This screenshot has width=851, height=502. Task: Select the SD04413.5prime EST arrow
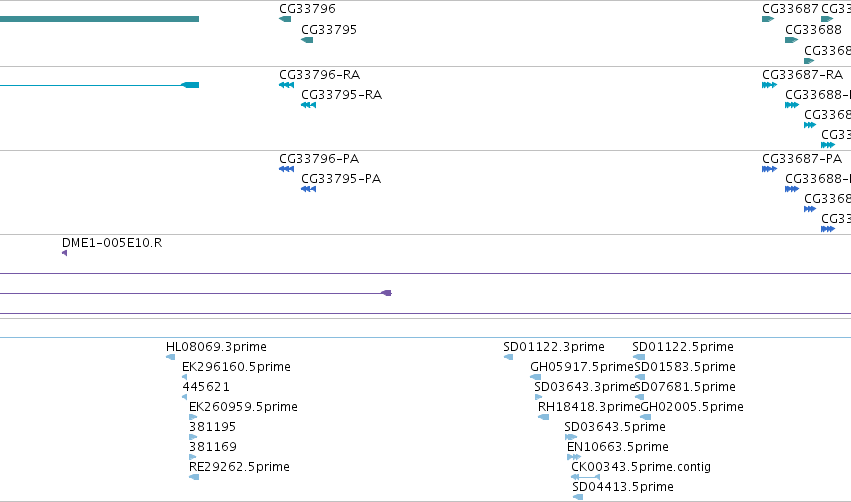[x=578, y=497]
